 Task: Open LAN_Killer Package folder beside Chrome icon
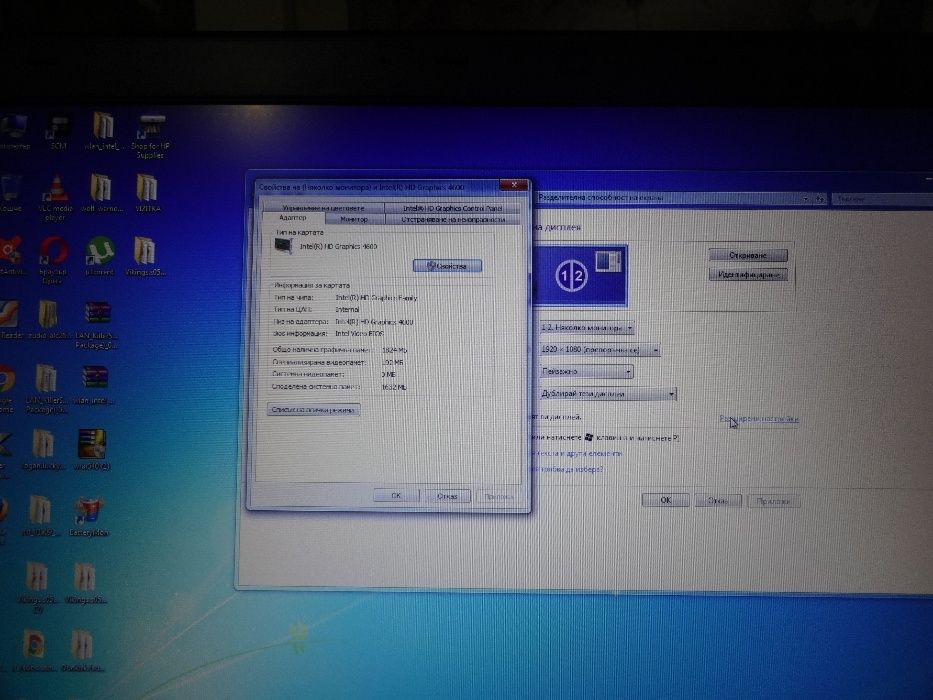coord(46,388)
